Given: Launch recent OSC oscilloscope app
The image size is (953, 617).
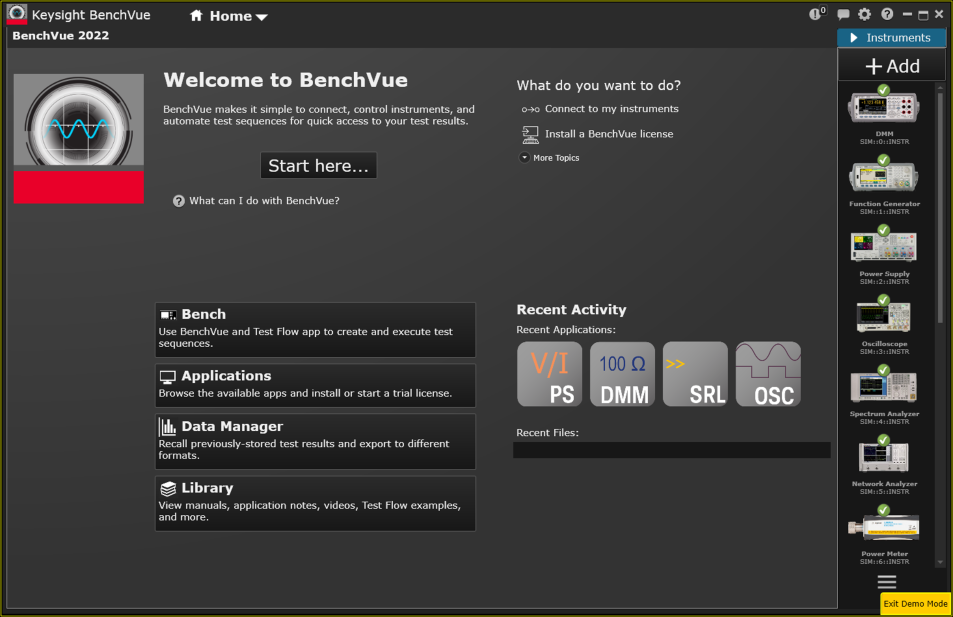Looking at the screenshot, I should tap(768, 374).
